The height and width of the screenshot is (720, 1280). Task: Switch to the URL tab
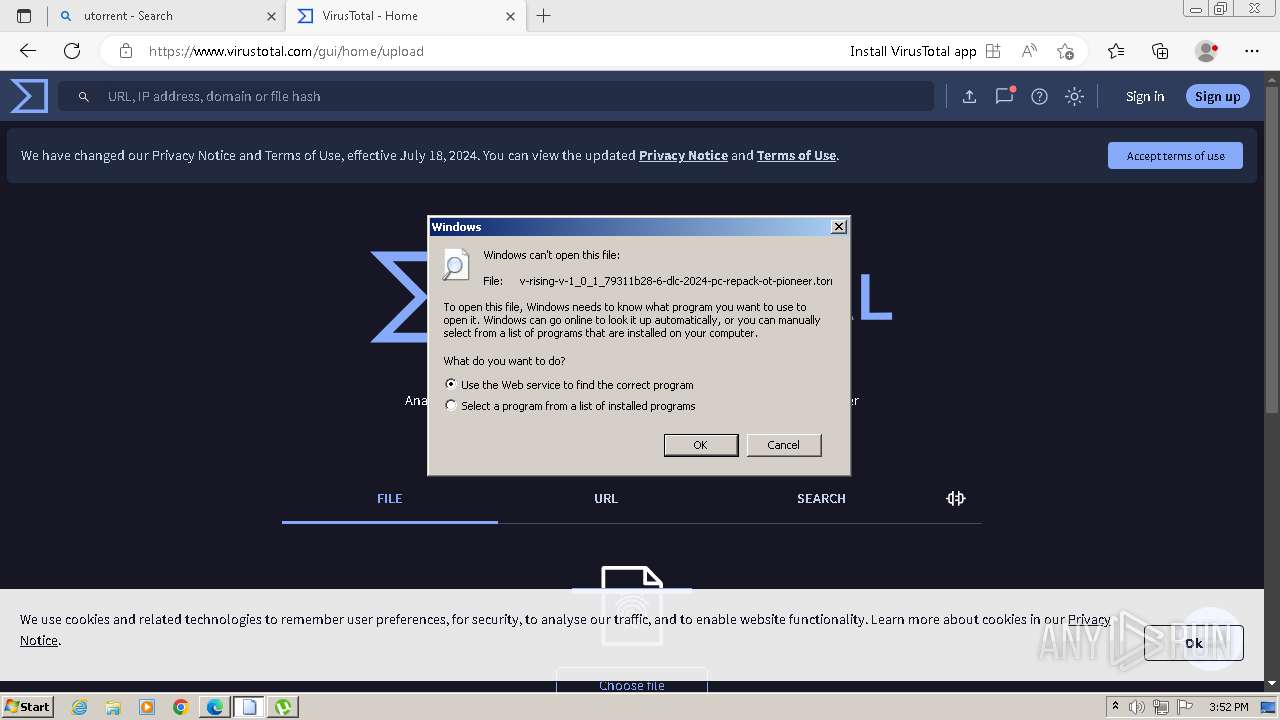(606, 498)
